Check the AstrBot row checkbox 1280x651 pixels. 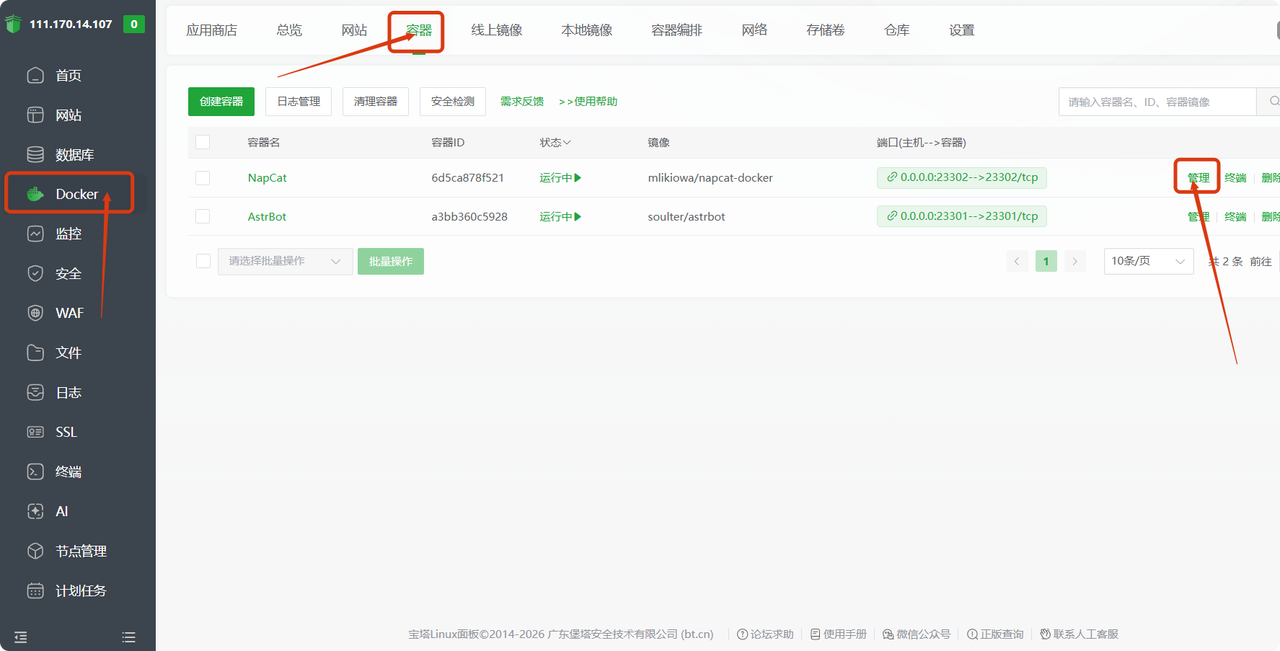[x=203, y=216]
